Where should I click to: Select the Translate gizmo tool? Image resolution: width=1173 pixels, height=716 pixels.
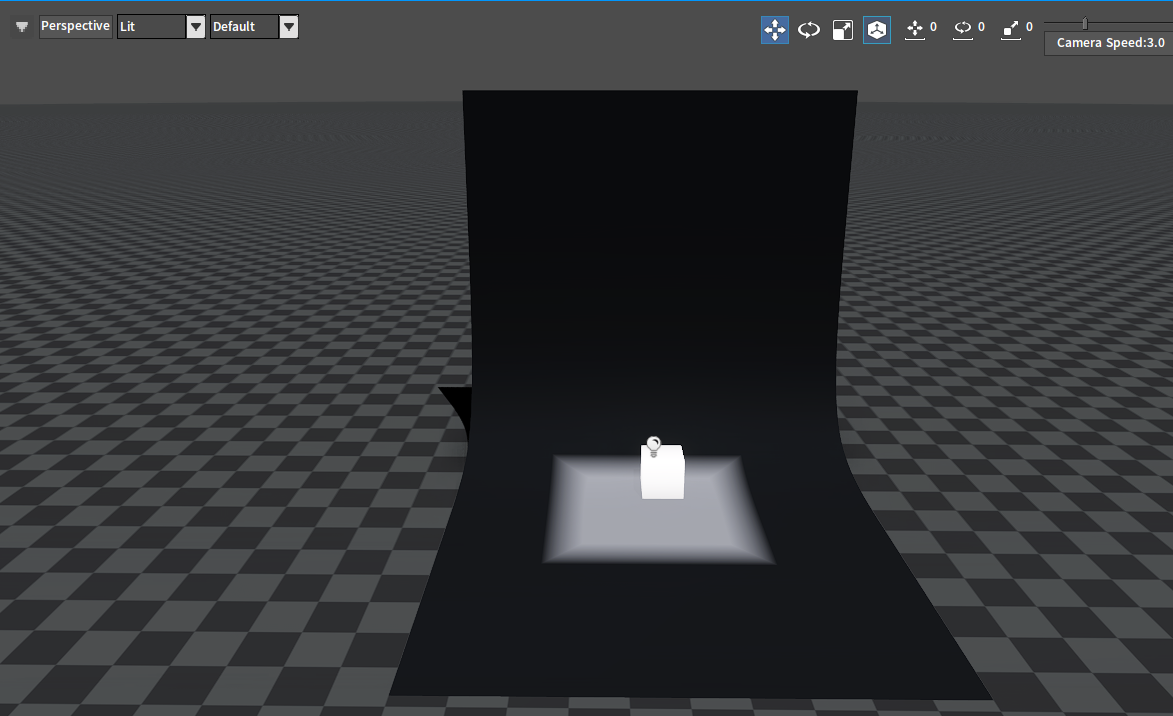775,30
